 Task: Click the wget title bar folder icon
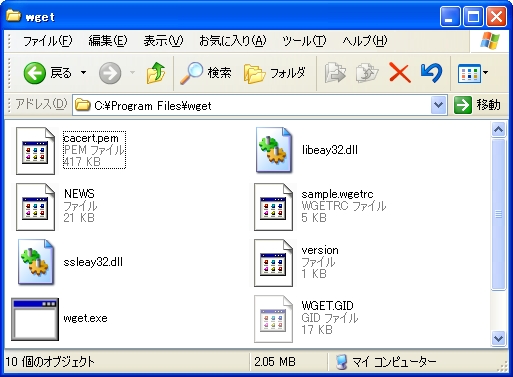pos(13,15)
